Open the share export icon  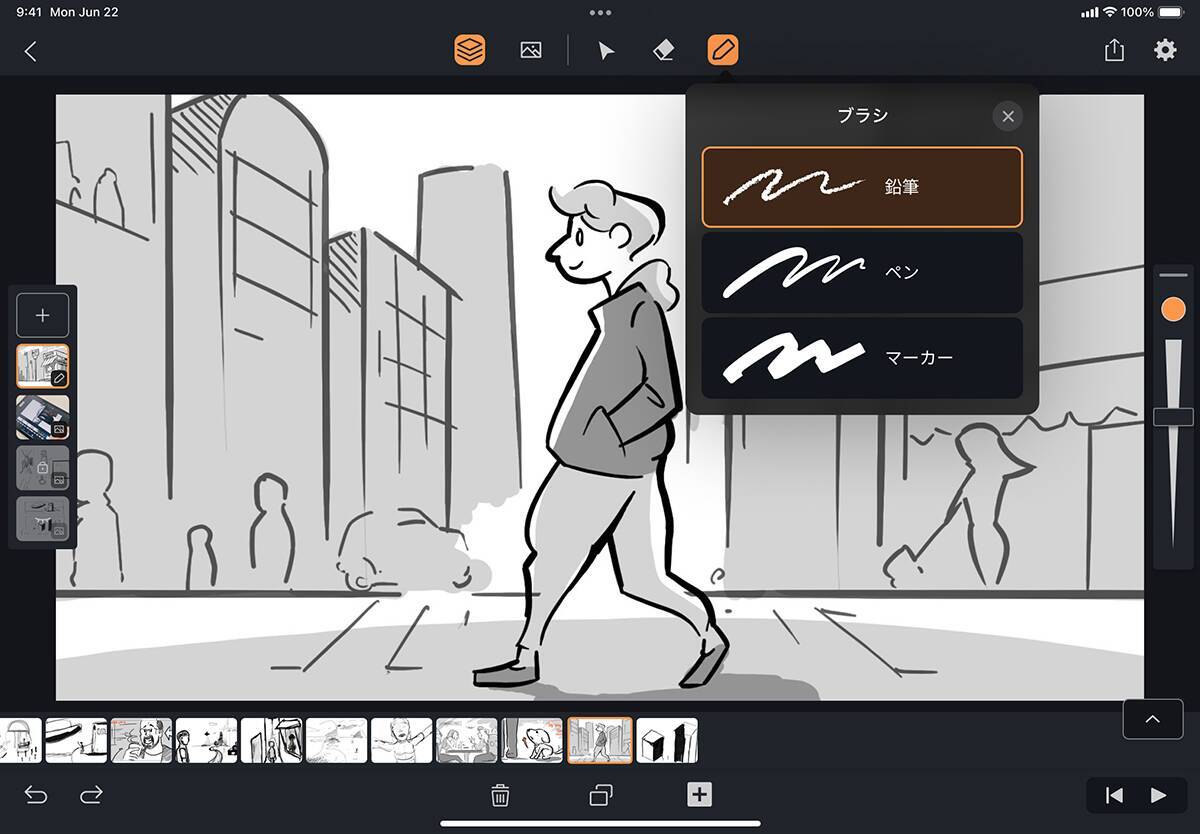pyautogui.click(x=1114, y=50)
